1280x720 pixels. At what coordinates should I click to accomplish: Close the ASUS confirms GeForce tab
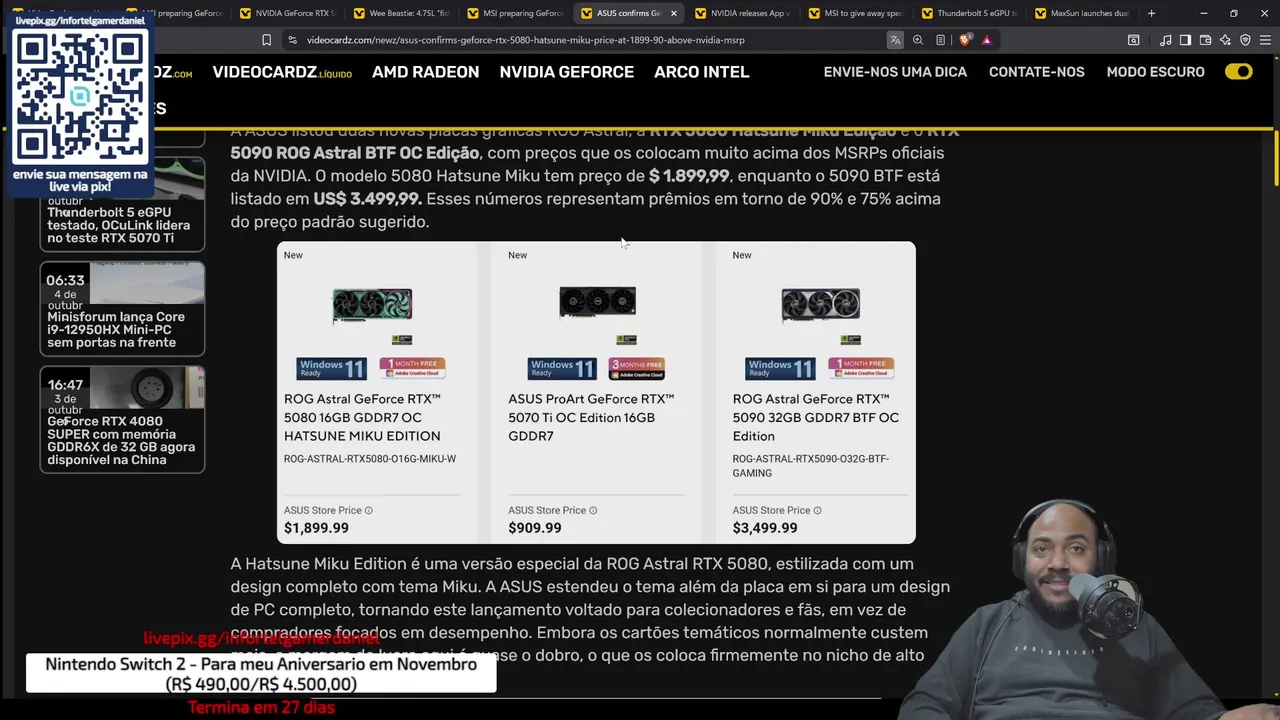[x=673, y=13]
